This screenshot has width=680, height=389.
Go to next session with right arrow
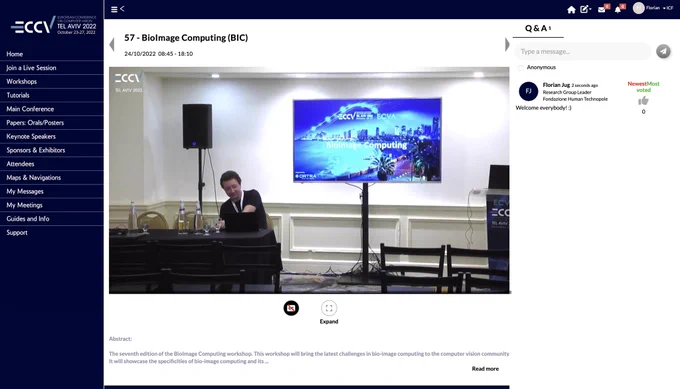[507, 44]
